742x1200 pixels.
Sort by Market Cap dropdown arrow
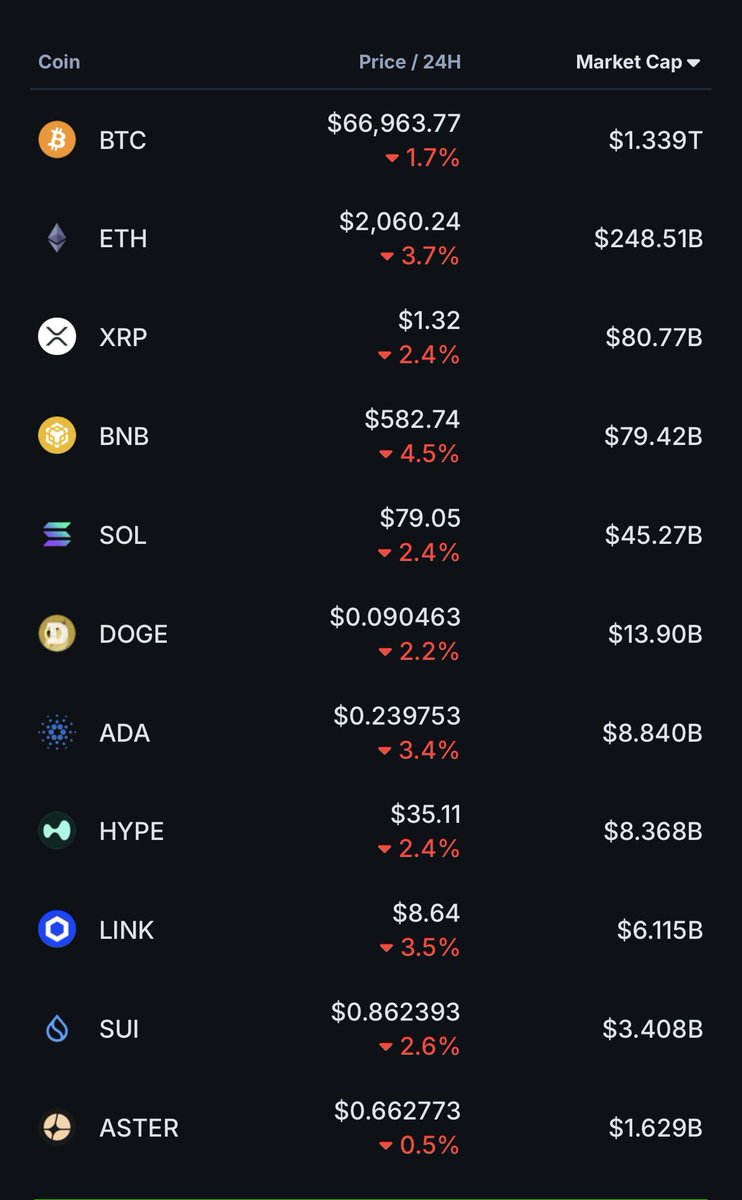(694, 63)
